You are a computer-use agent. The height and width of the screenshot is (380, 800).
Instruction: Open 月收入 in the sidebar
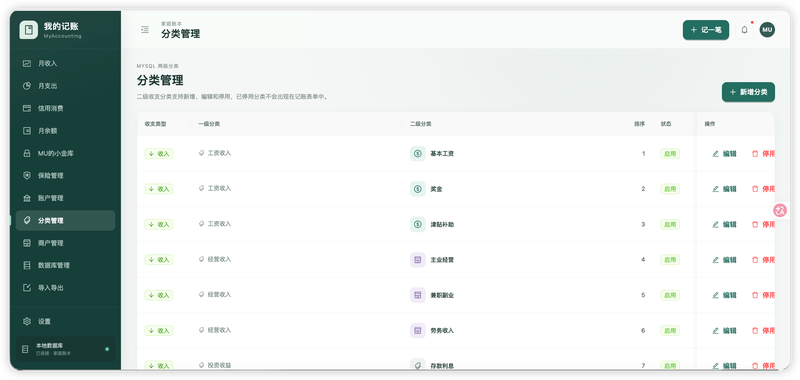tap(65, 64)
